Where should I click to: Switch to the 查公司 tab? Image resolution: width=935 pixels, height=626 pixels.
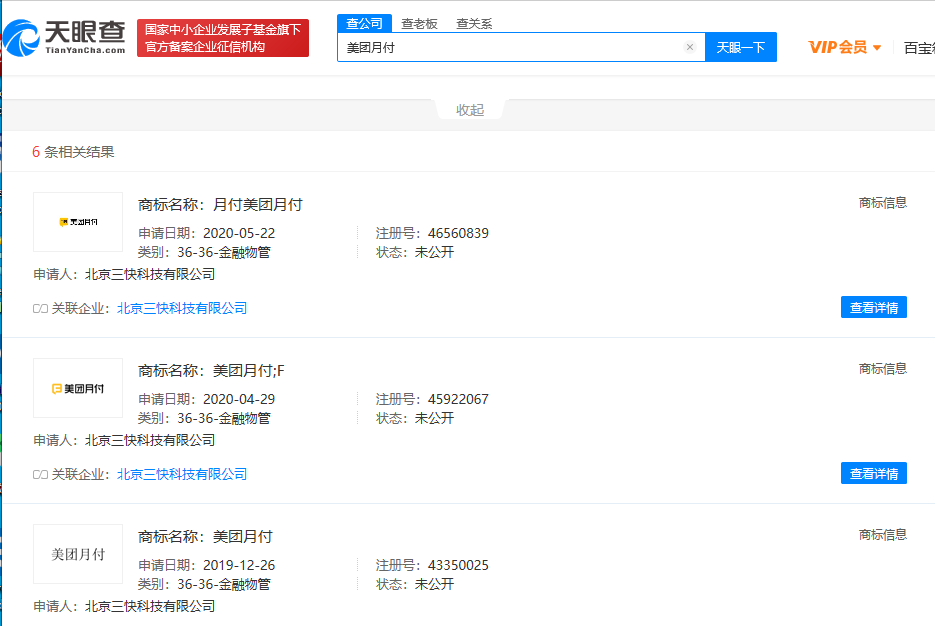click(x=365, y=23)
